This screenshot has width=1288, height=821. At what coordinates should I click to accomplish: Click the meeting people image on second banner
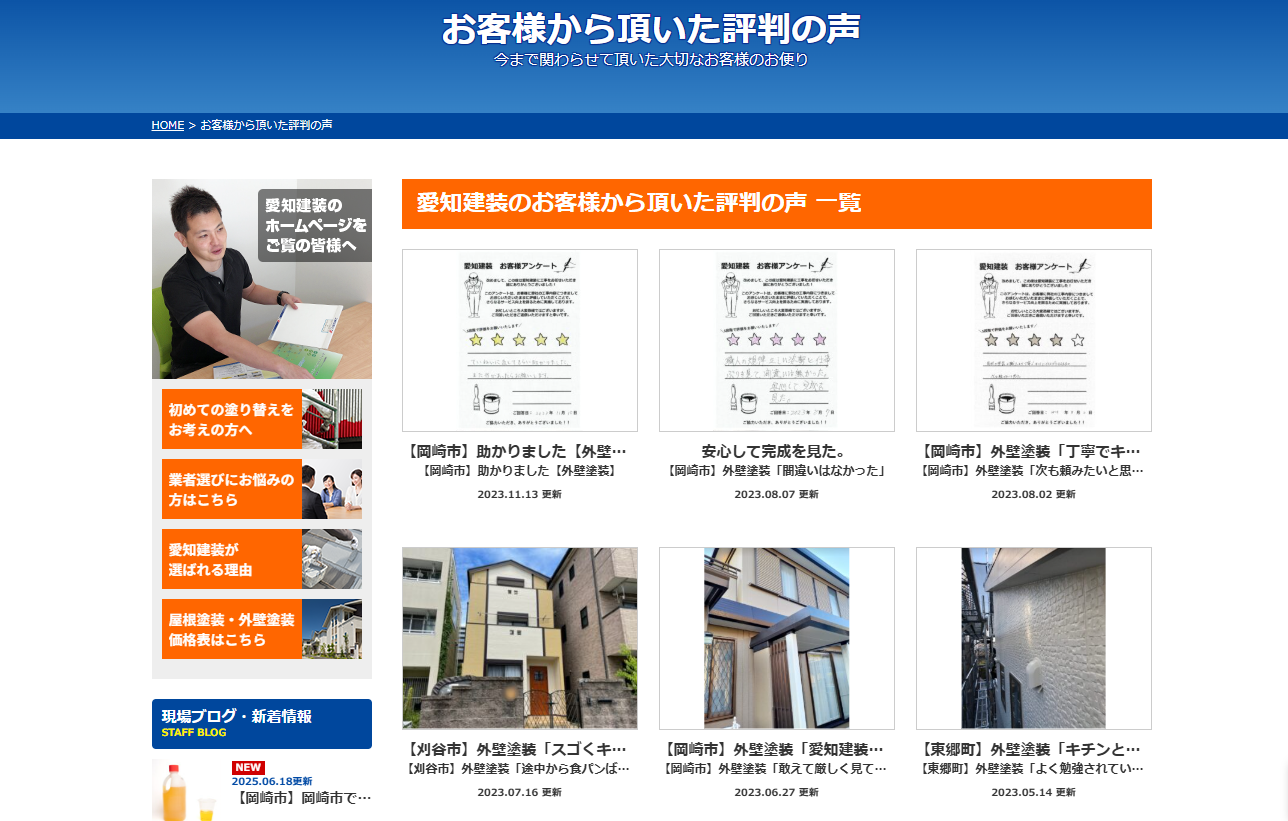pos(332,489)
